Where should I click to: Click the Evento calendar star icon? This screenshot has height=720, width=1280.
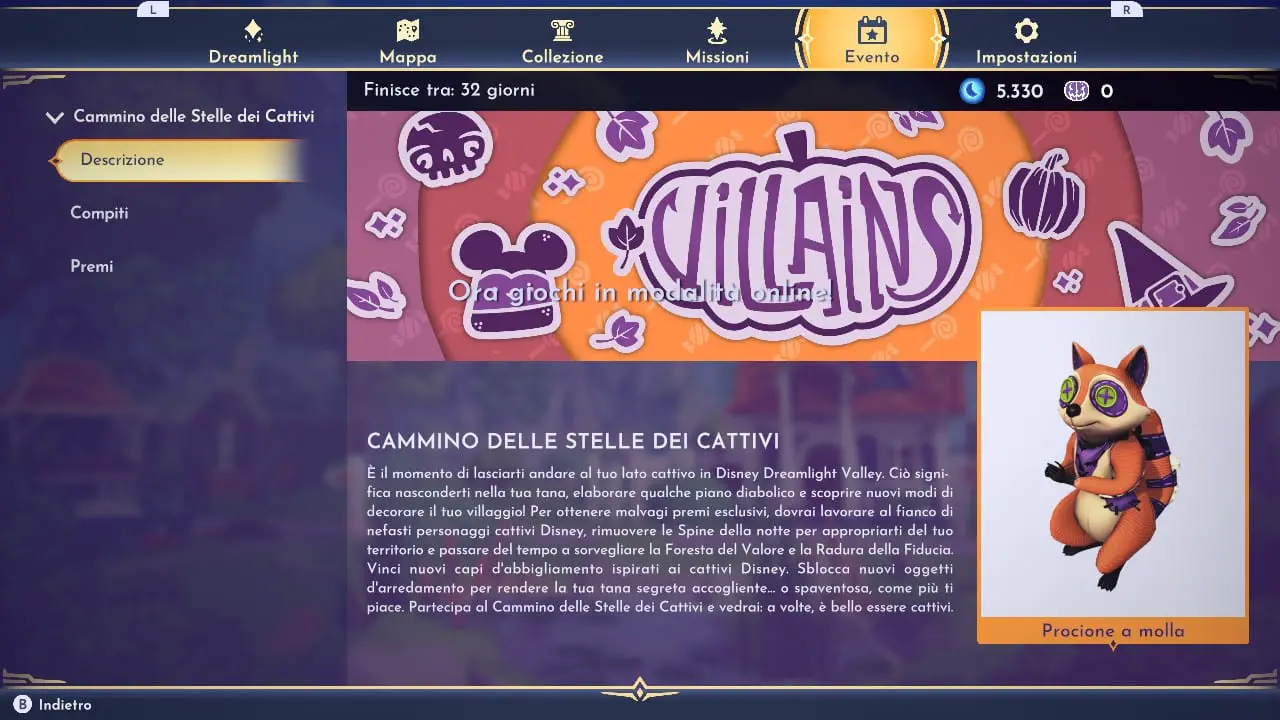(872, 30)
